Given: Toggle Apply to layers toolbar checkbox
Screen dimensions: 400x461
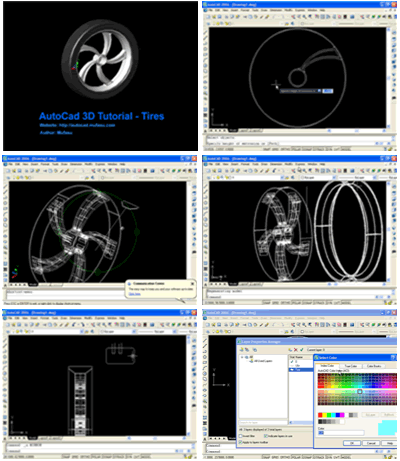Looking at the screenshot, I should click(241, 442).
